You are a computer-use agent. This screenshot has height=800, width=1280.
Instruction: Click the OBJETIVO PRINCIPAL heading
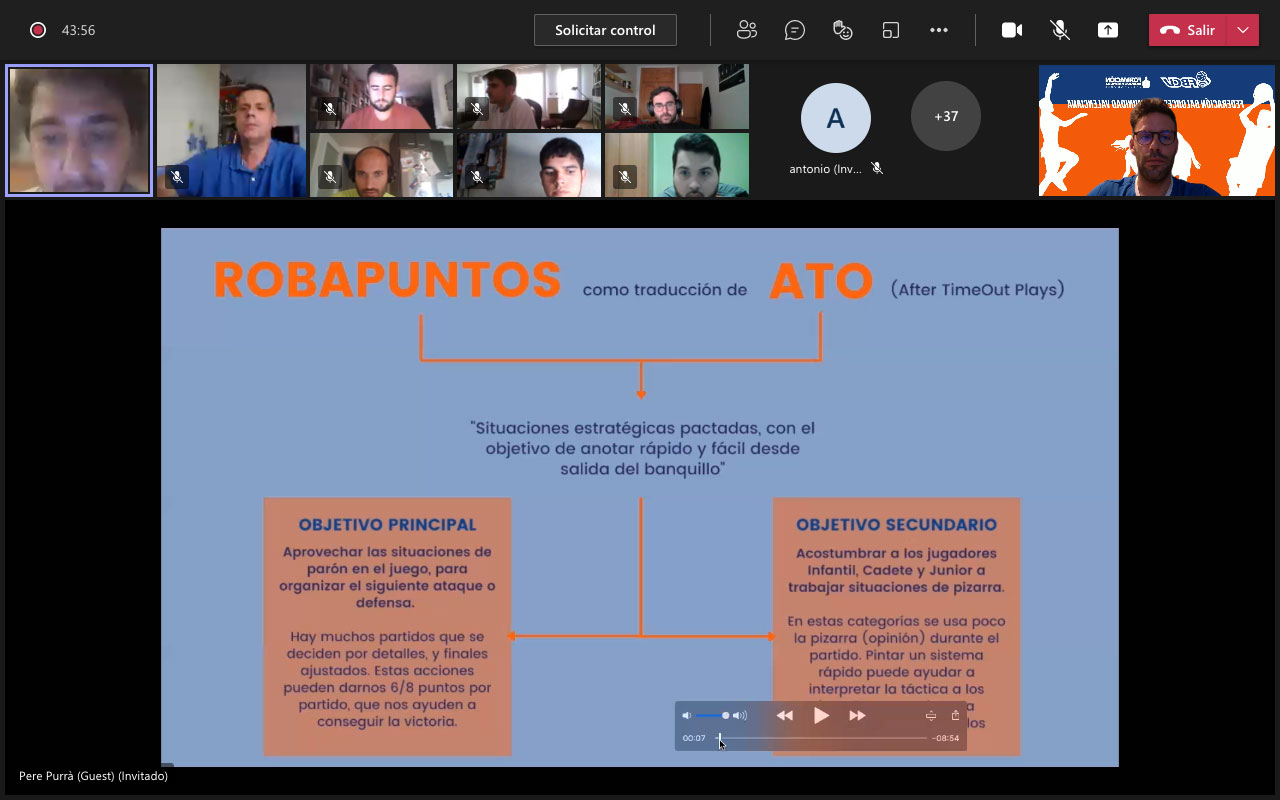coord(387,525)
